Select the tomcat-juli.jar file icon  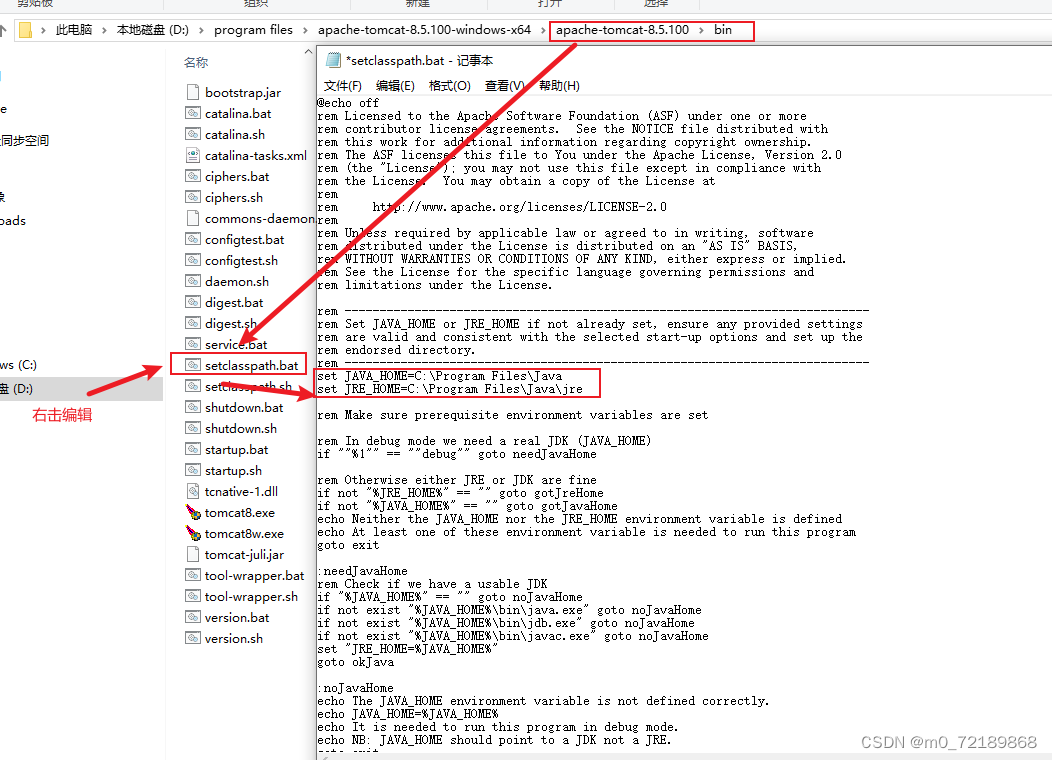pyautogui.click(x=191, y=554)
